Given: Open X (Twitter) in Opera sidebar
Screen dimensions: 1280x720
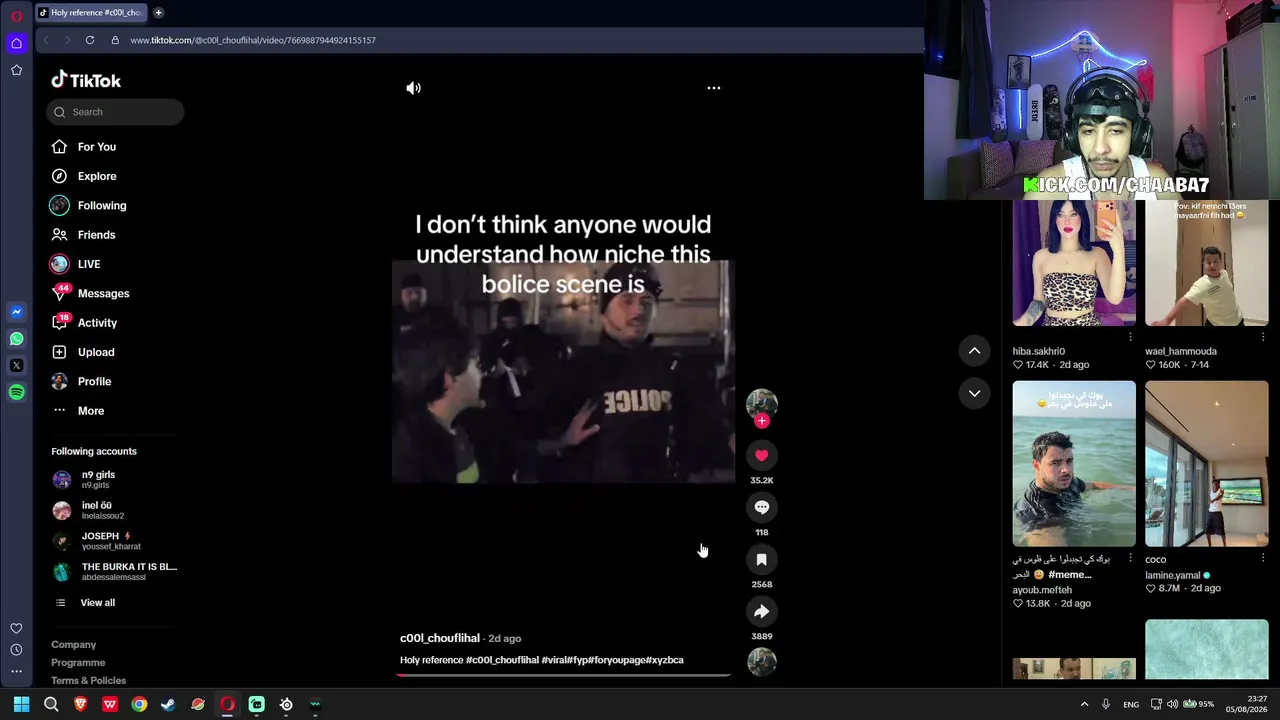Looking at the screenshot, I should click(x=16, y=366).
